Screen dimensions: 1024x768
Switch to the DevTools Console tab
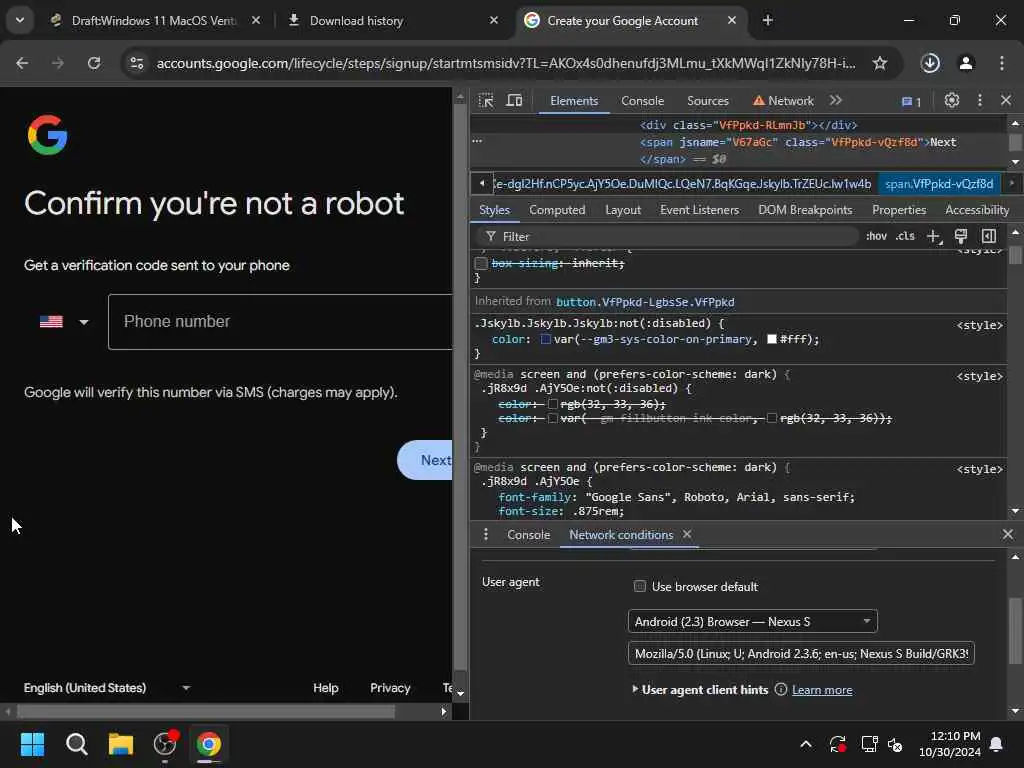[643, 101]
